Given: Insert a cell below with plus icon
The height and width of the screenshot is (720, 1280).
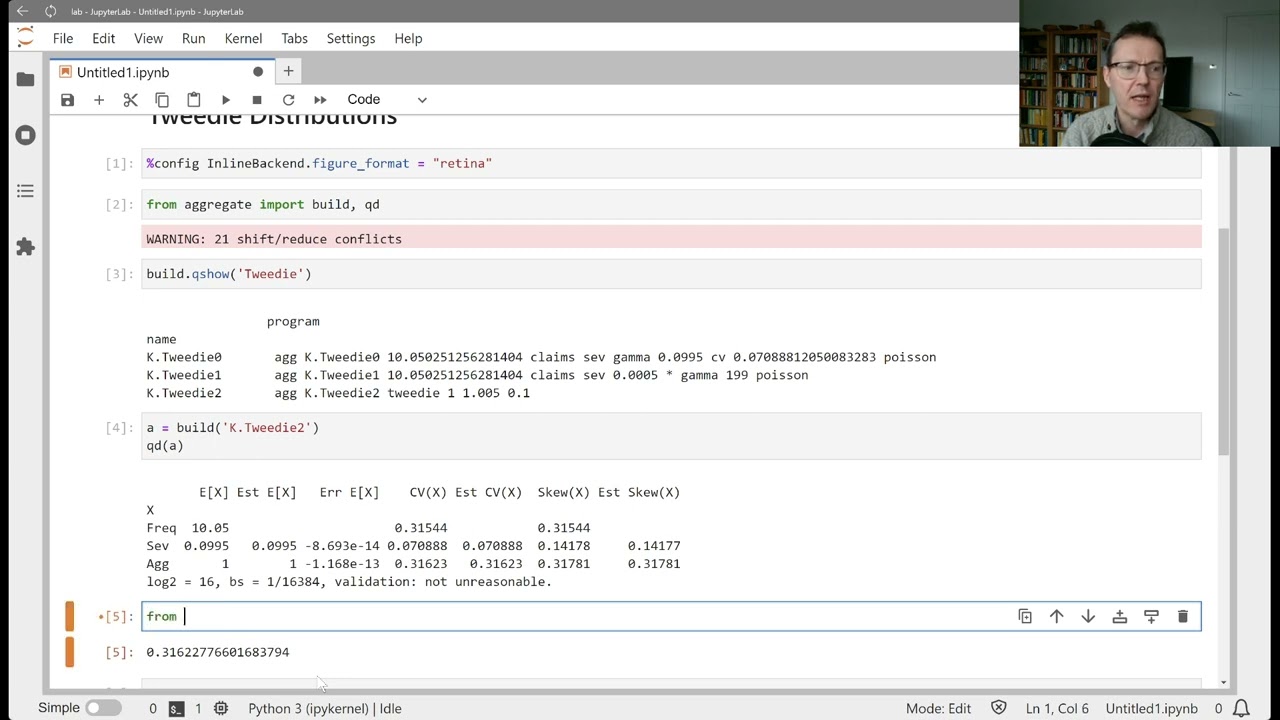Looking at the screenshot, I should point(99,100).
